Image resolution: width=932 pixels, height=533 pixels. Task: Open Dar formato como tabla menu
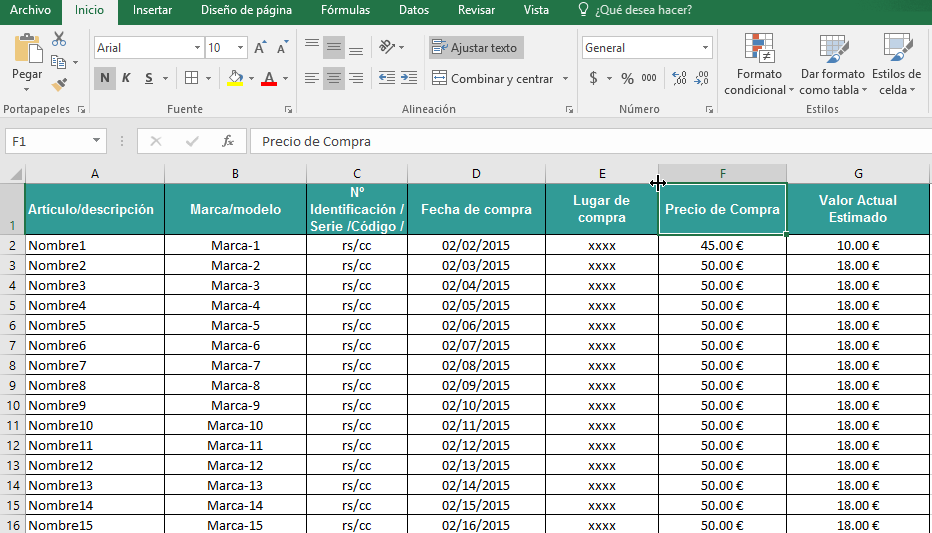click(832, 64)
